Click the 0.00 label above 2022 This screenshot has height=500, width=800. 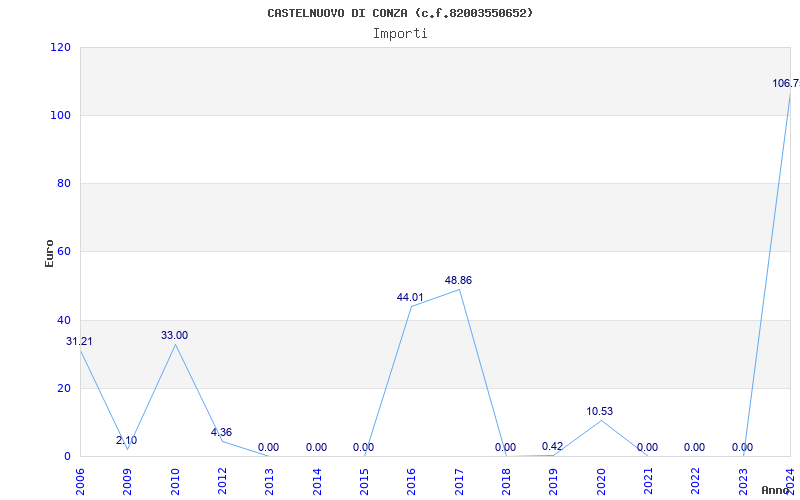click(694, 447)
